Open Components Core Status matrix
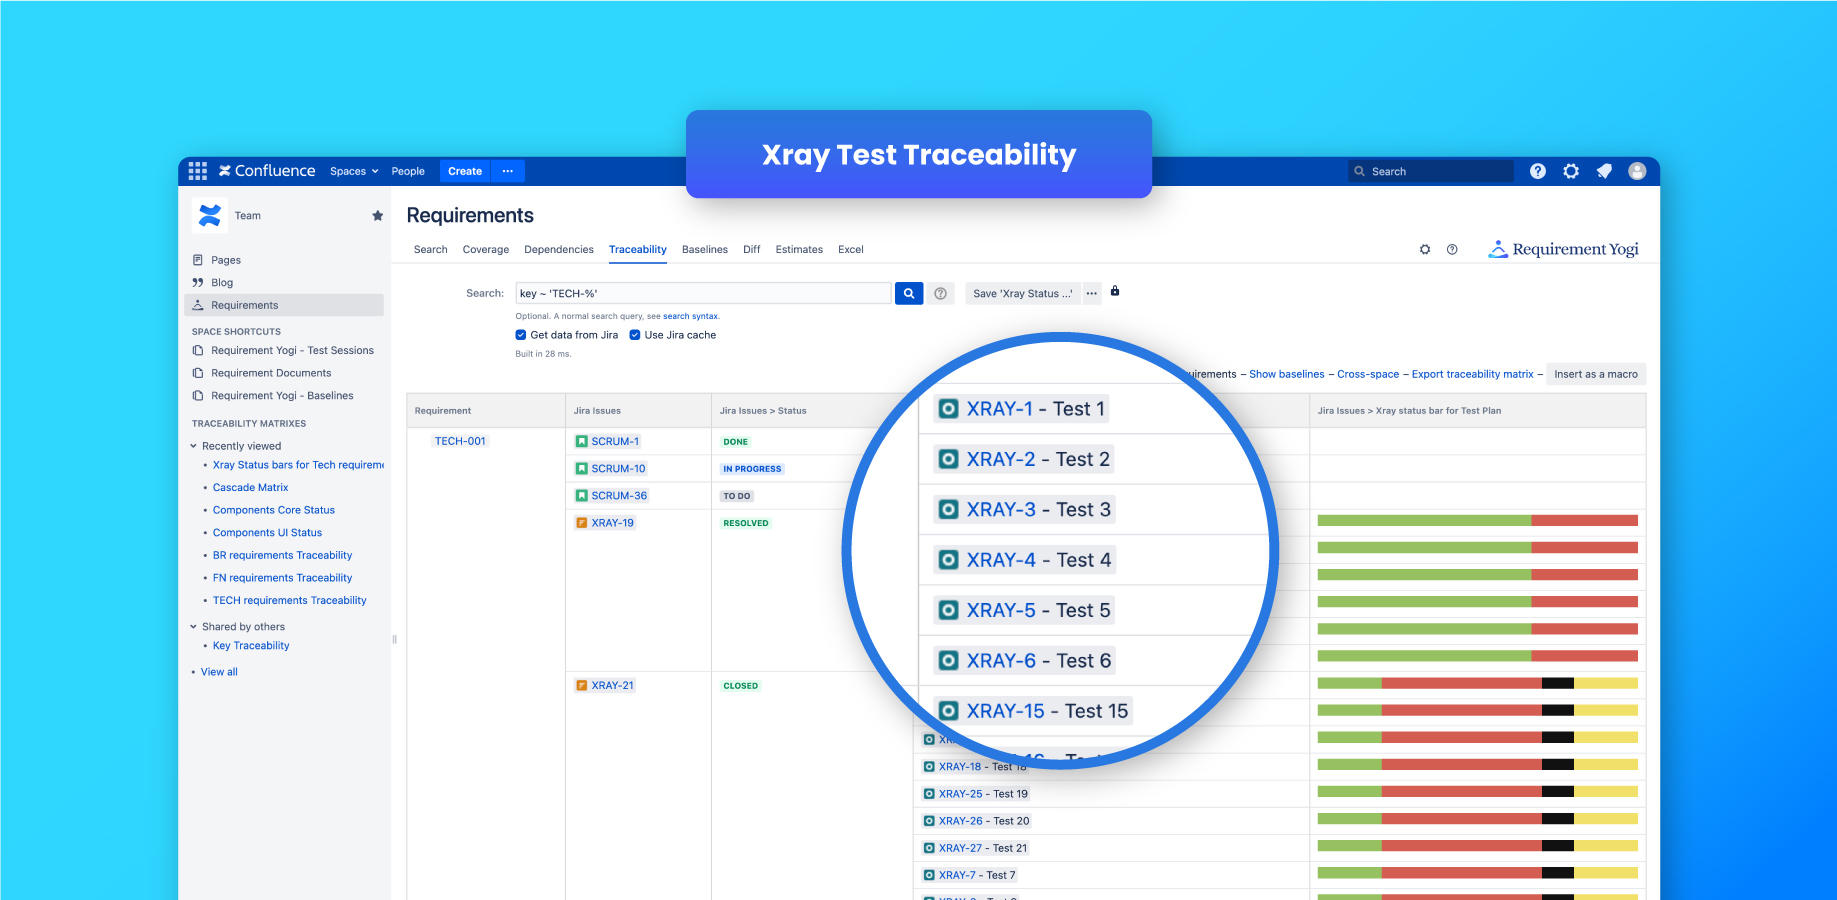 coord(273,510)
